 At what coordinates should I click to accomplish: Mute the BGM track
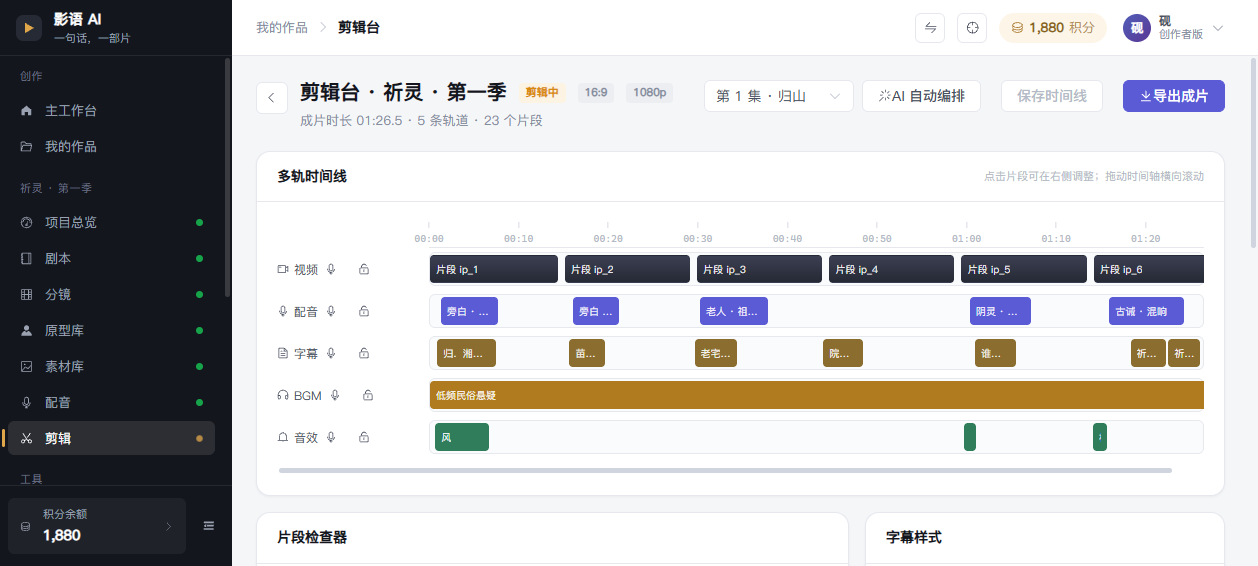(335, 395)
